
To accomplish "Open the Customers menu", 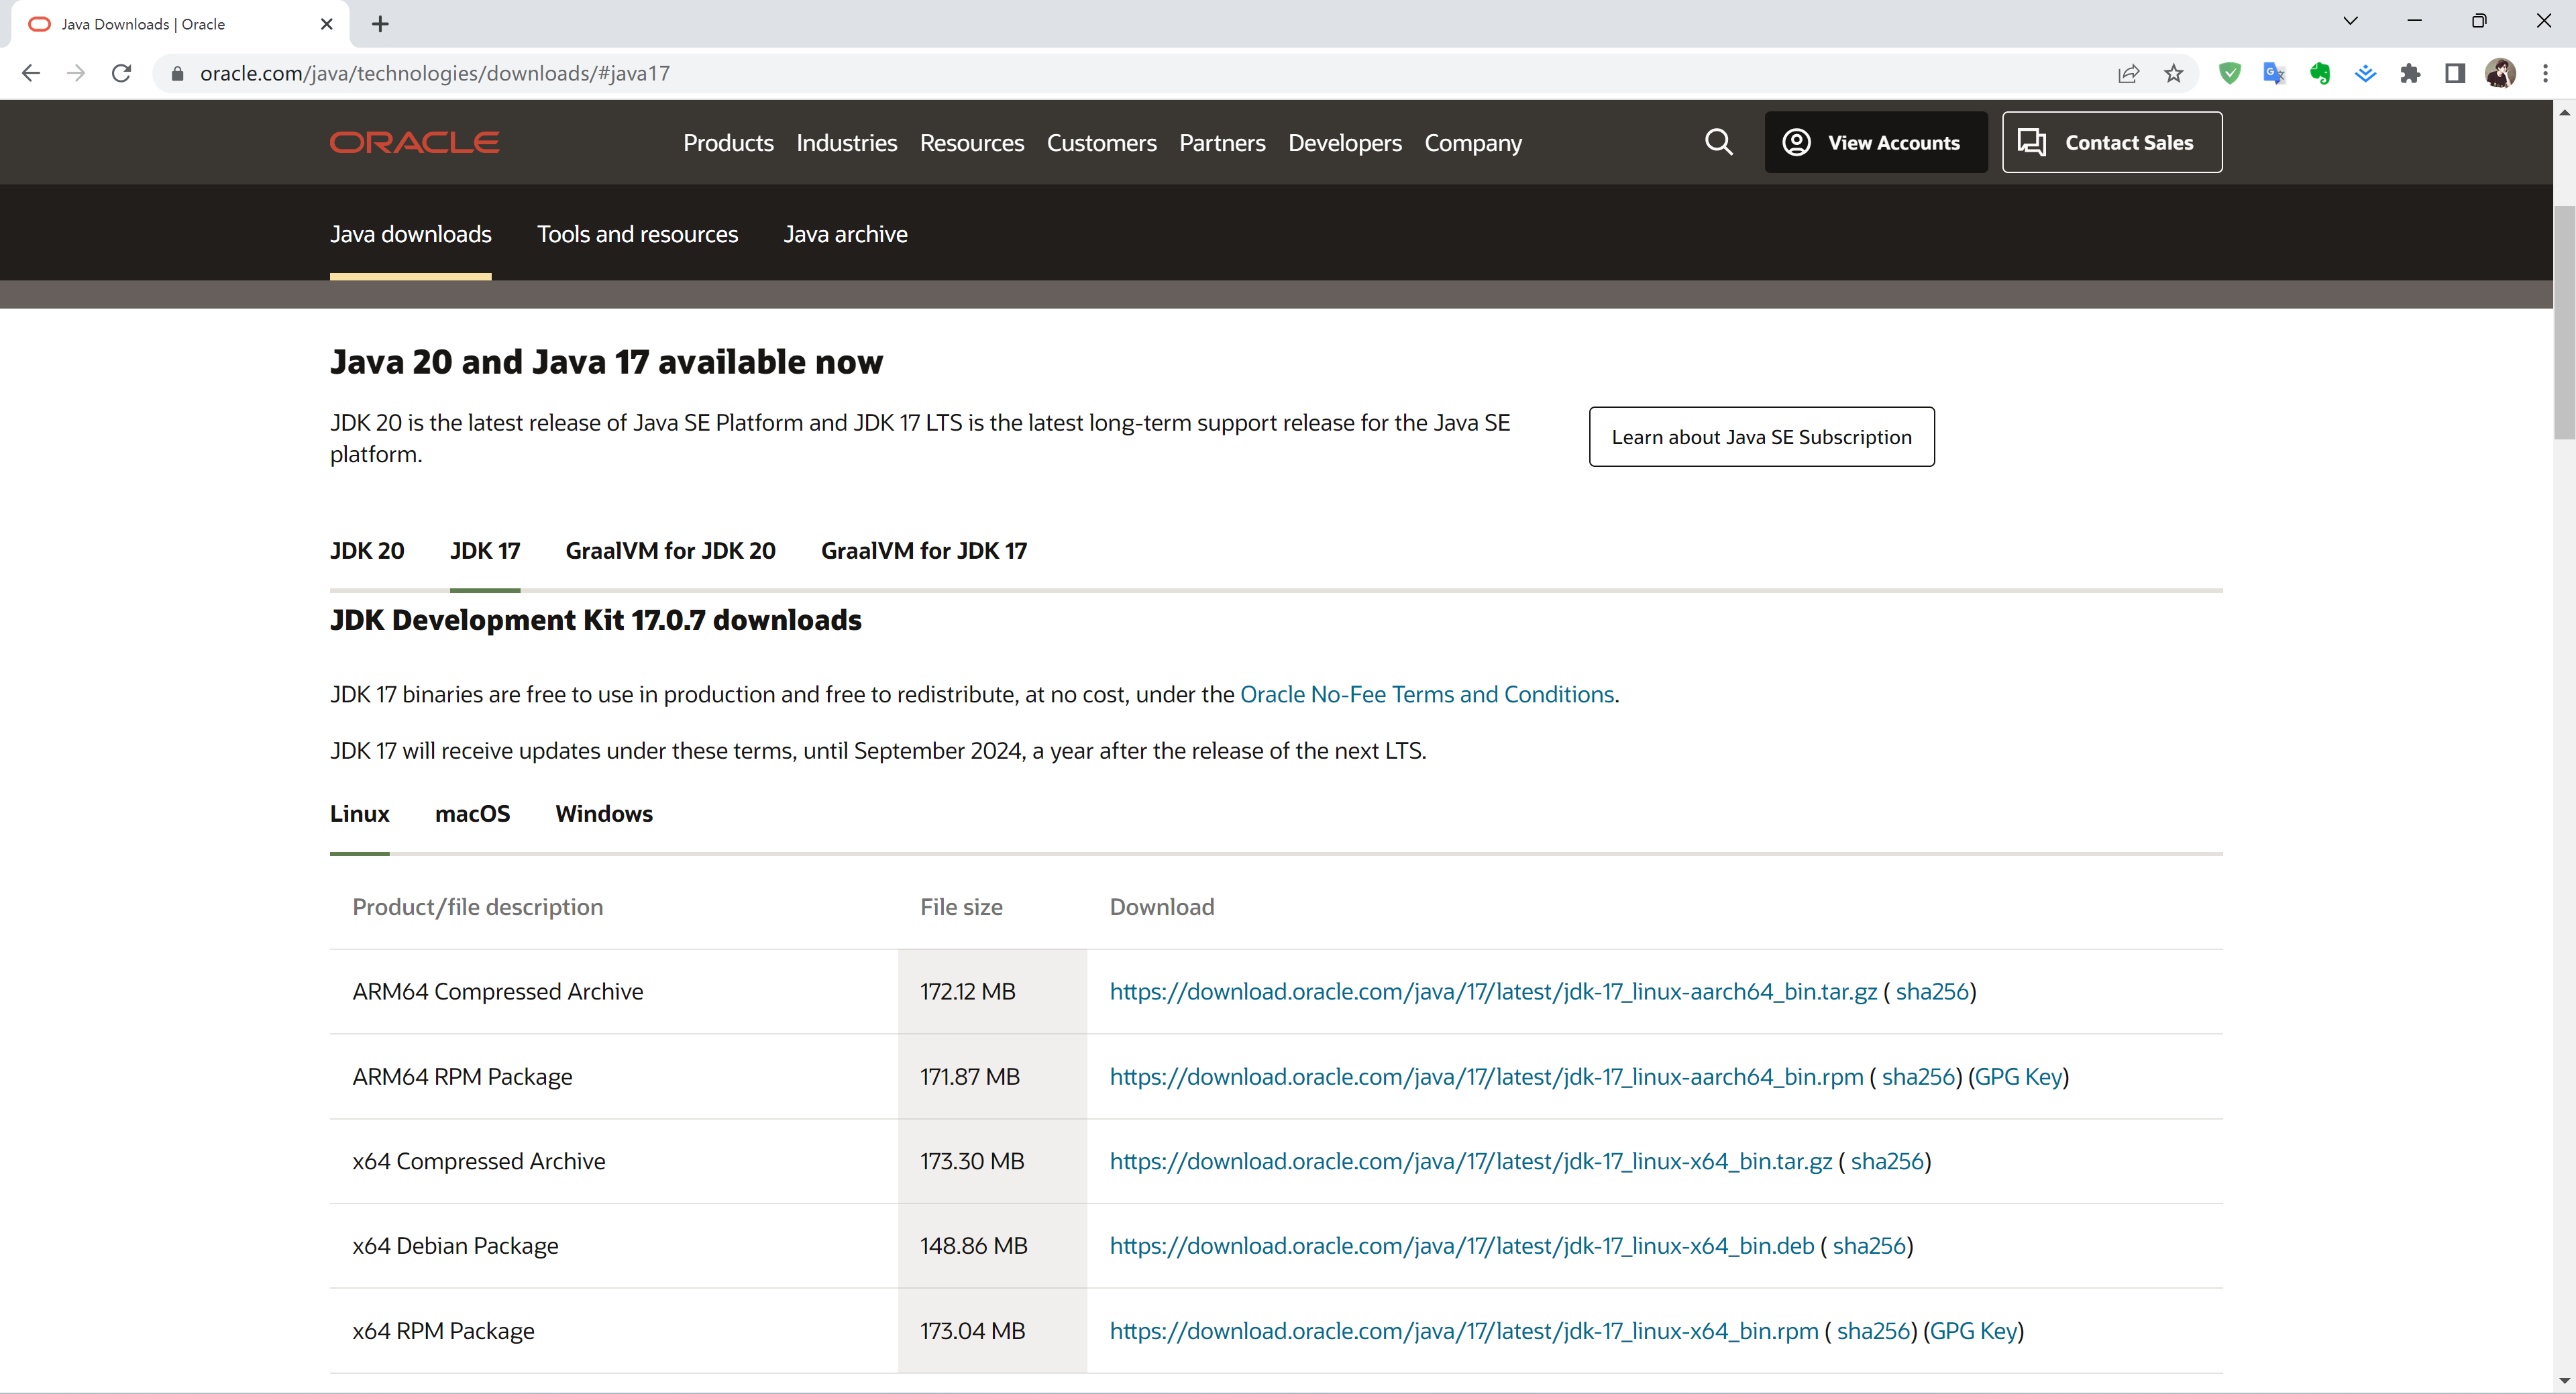I will click(1101, 143).
